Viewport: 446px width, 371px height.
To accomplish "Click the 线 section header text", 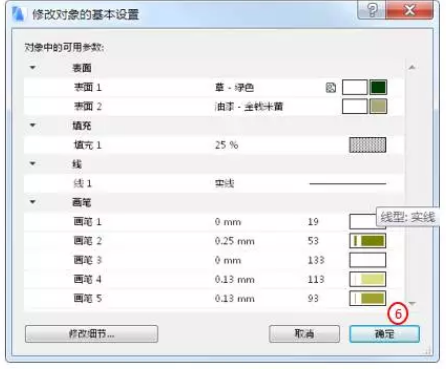I will (x=77, y=164).
